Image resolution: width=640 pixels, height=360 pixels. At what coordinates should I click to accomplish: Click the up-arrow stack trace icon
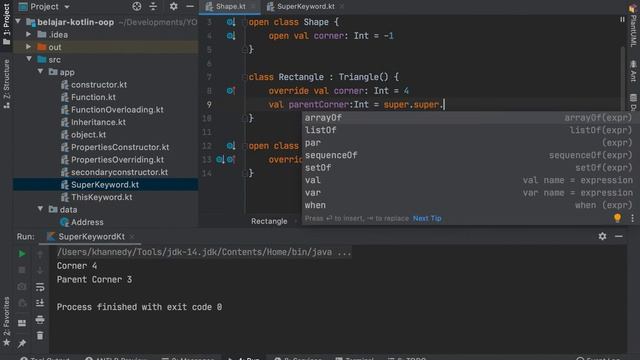pyautogui.click(x=40, y=255)
